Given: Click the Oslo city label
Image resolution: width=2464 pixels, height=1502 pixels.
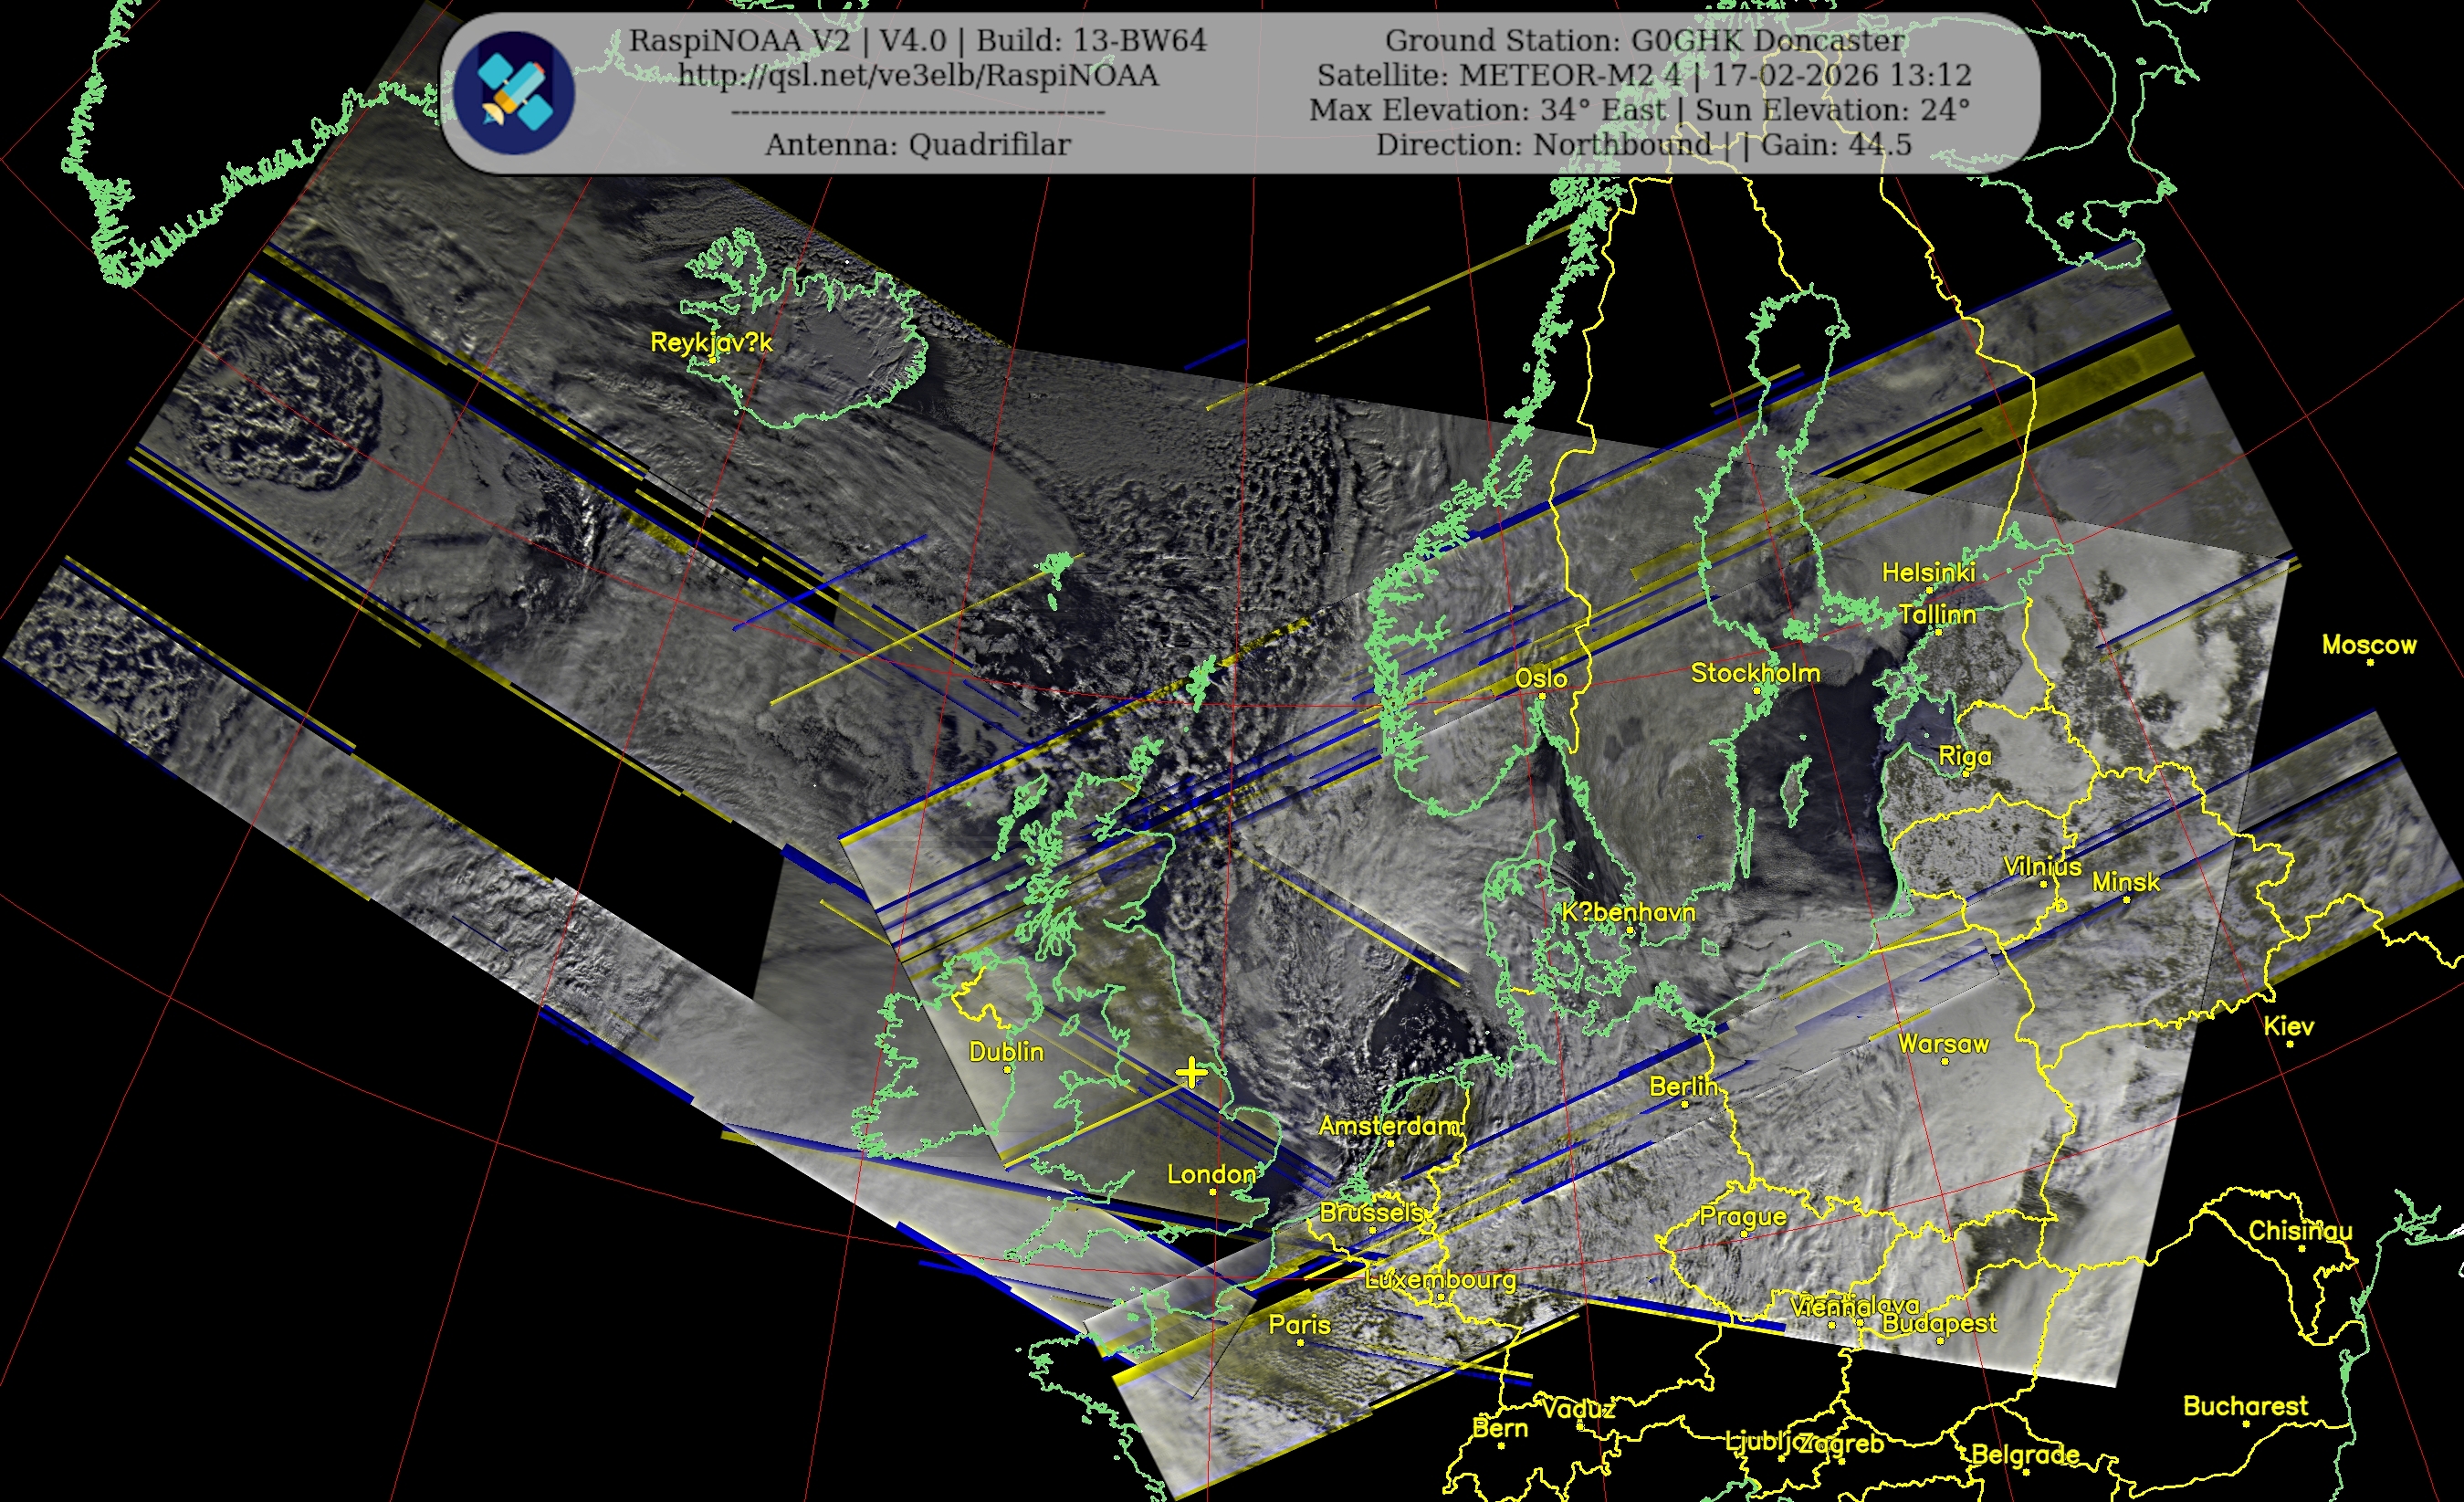Looking at the screenshot, I should coord(1541,678).
